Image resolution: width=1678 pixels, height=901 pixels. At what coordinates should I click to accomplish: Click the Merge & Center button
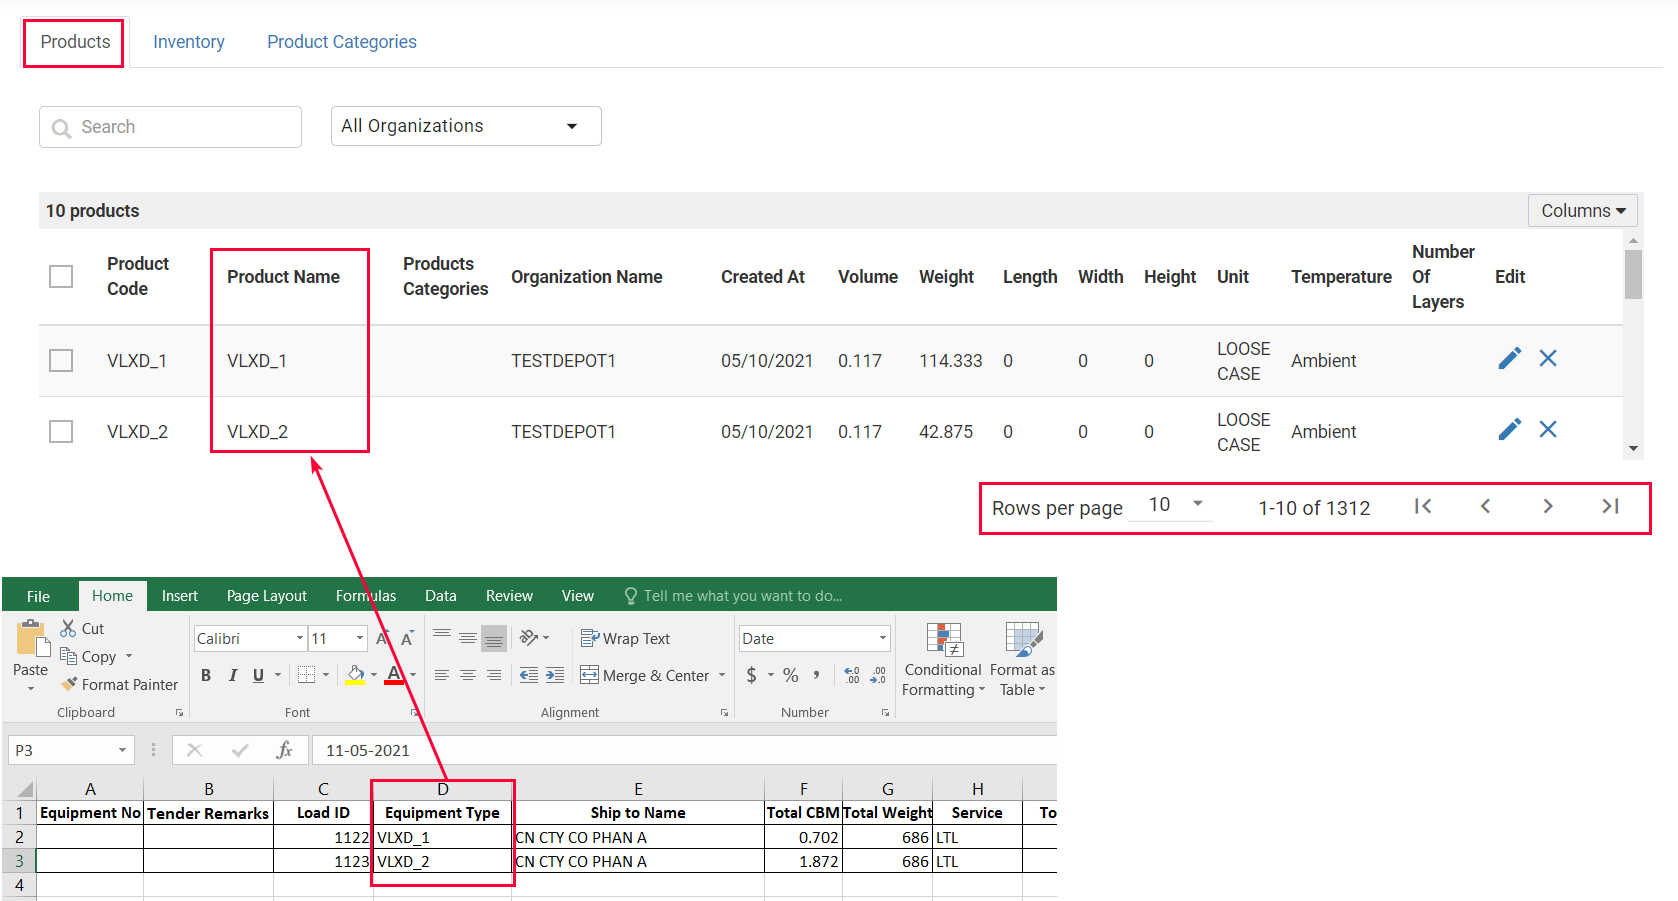click(645, 675)
